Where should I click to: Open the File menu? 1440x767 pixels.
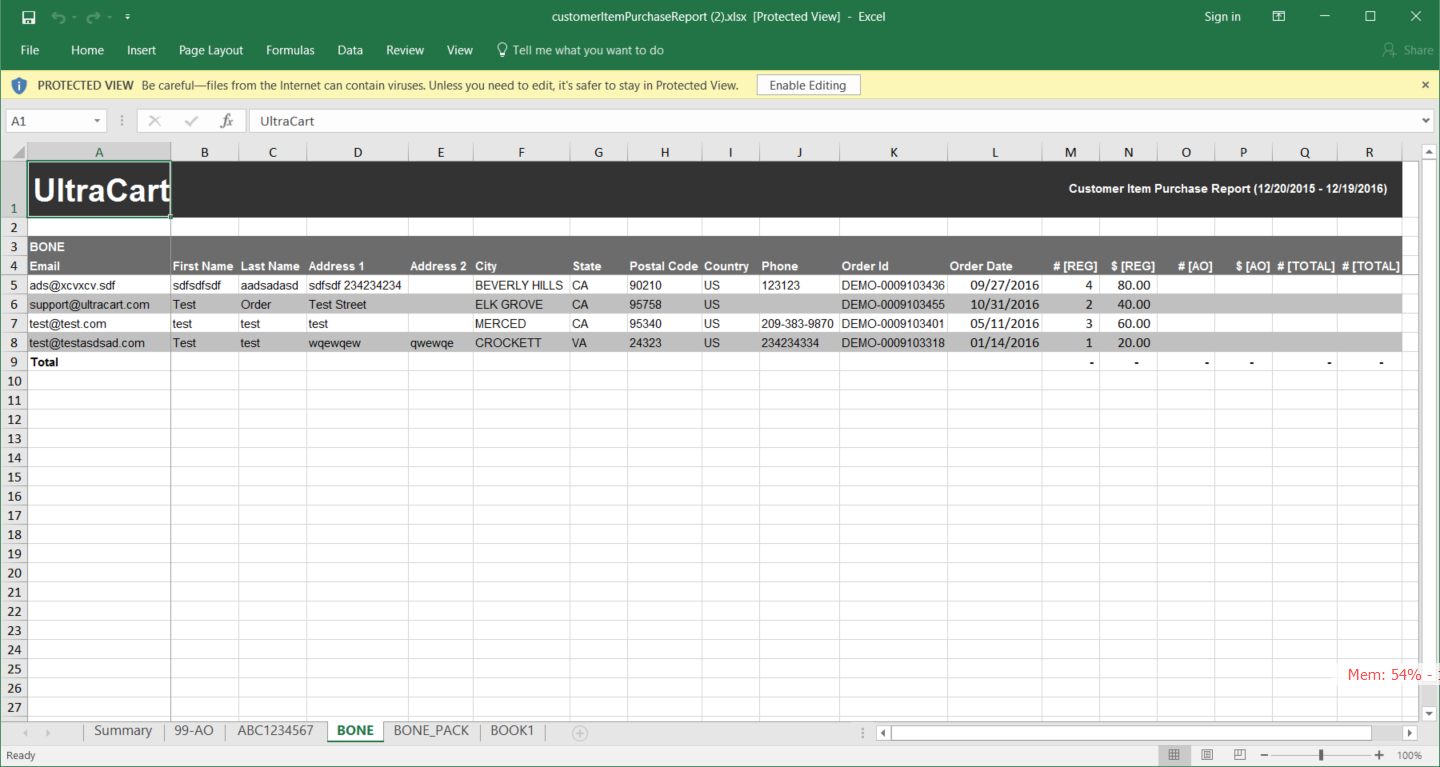coord(30,50)
